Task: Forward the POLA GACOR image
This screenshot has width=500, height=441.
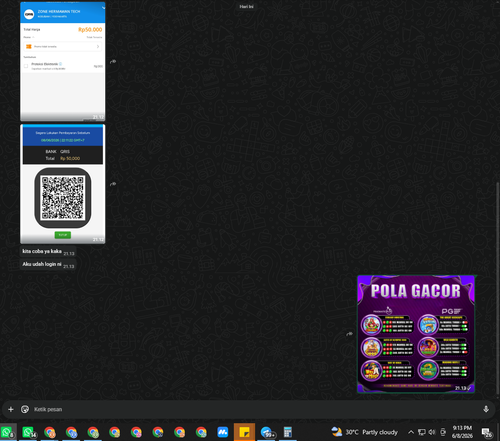Action: click(349, 334)
